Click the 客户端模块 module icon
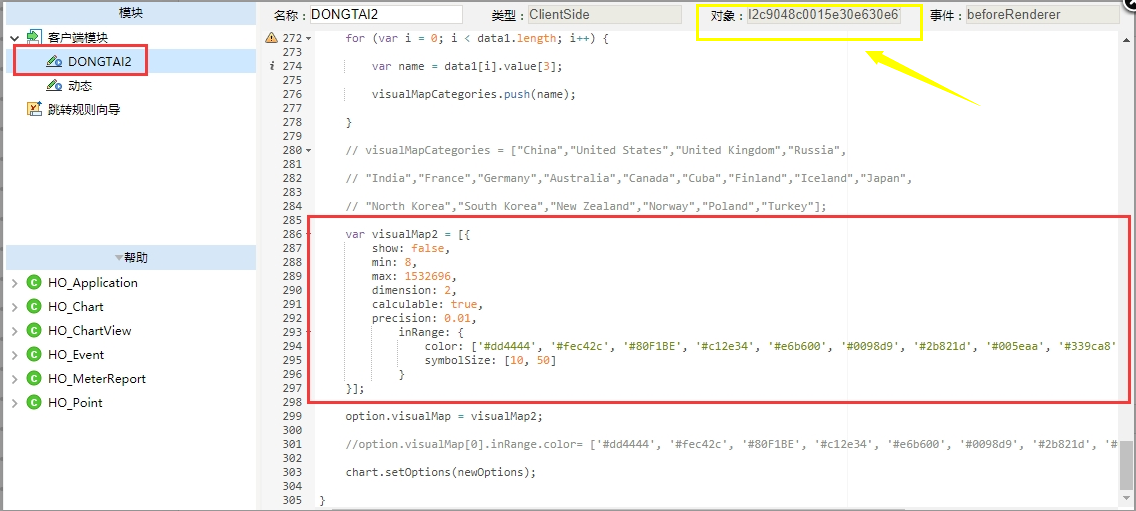 (34, 37)
